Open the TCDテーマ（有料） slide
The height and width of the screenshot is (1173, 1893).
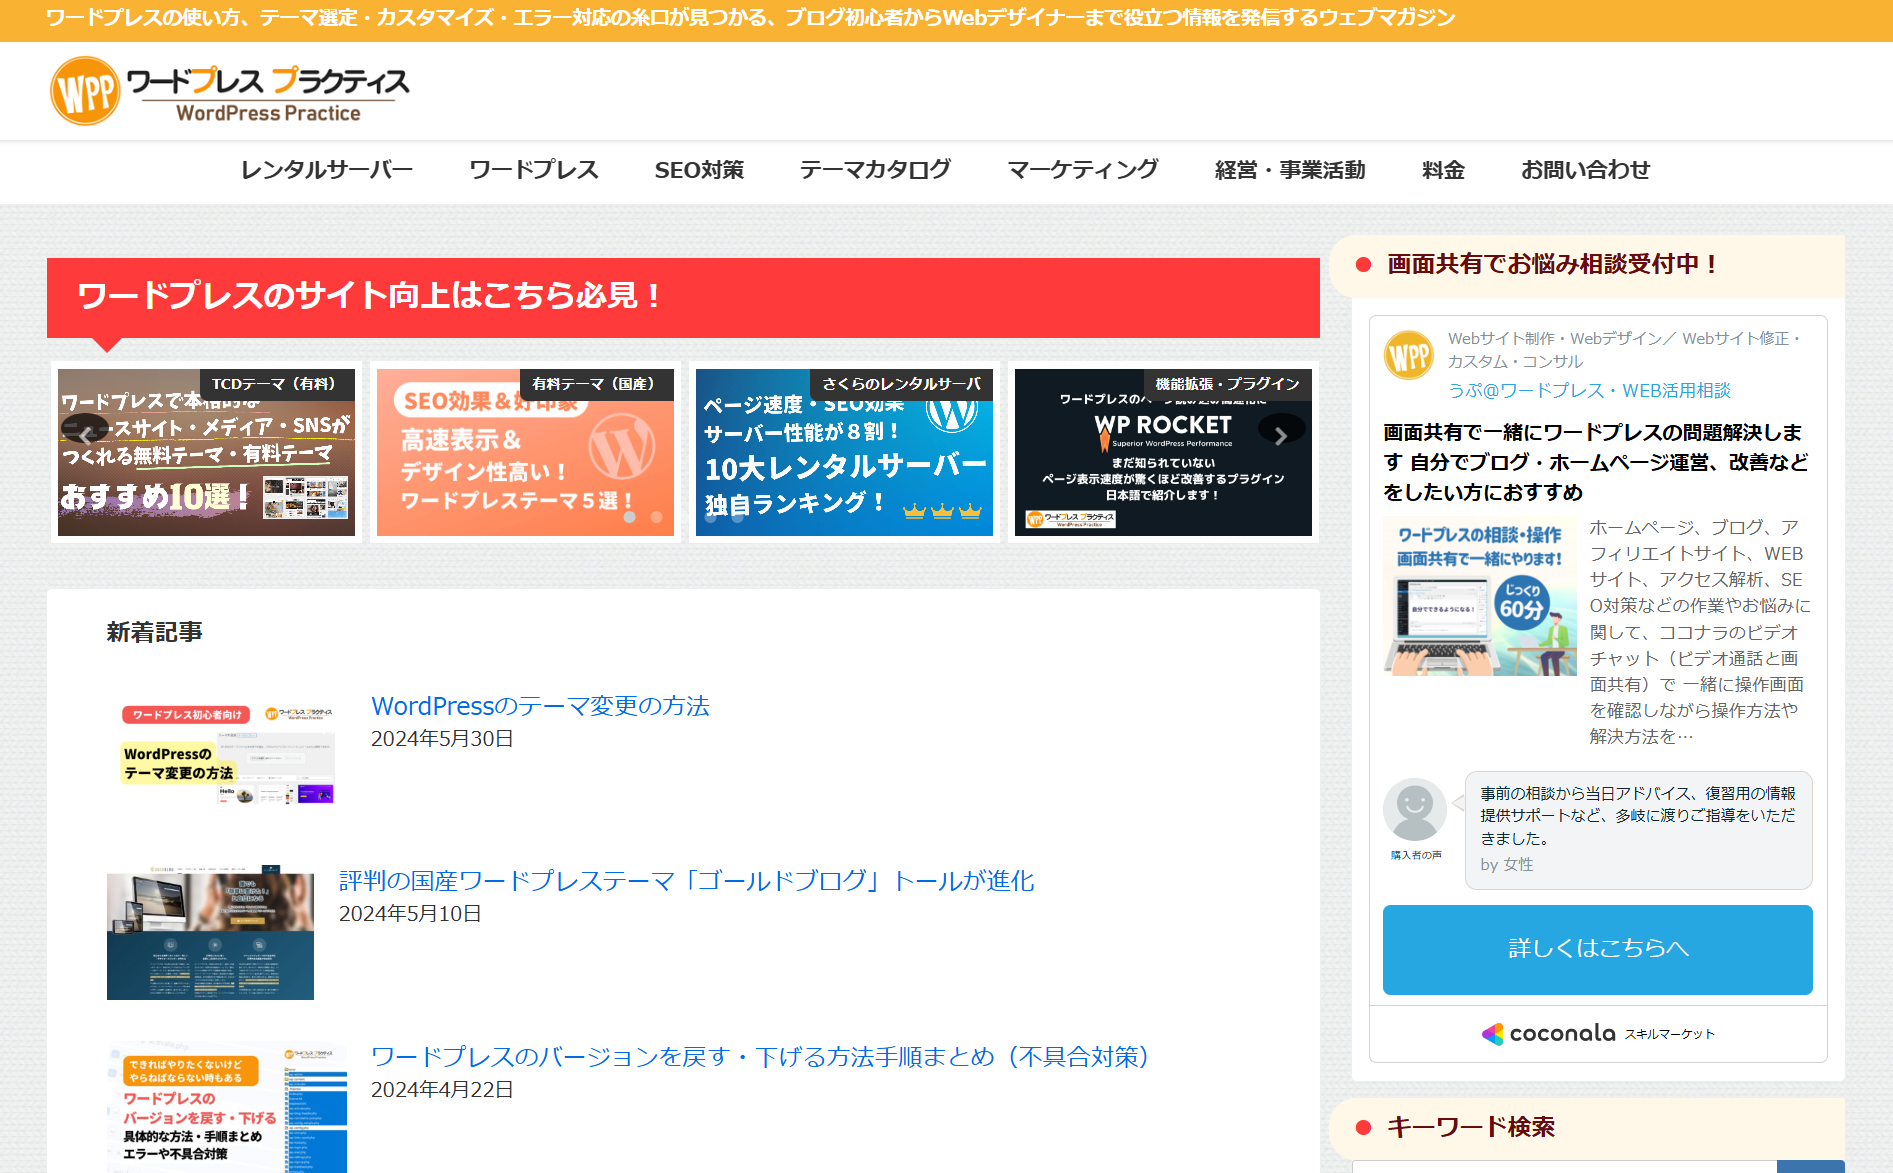point(206,452)
